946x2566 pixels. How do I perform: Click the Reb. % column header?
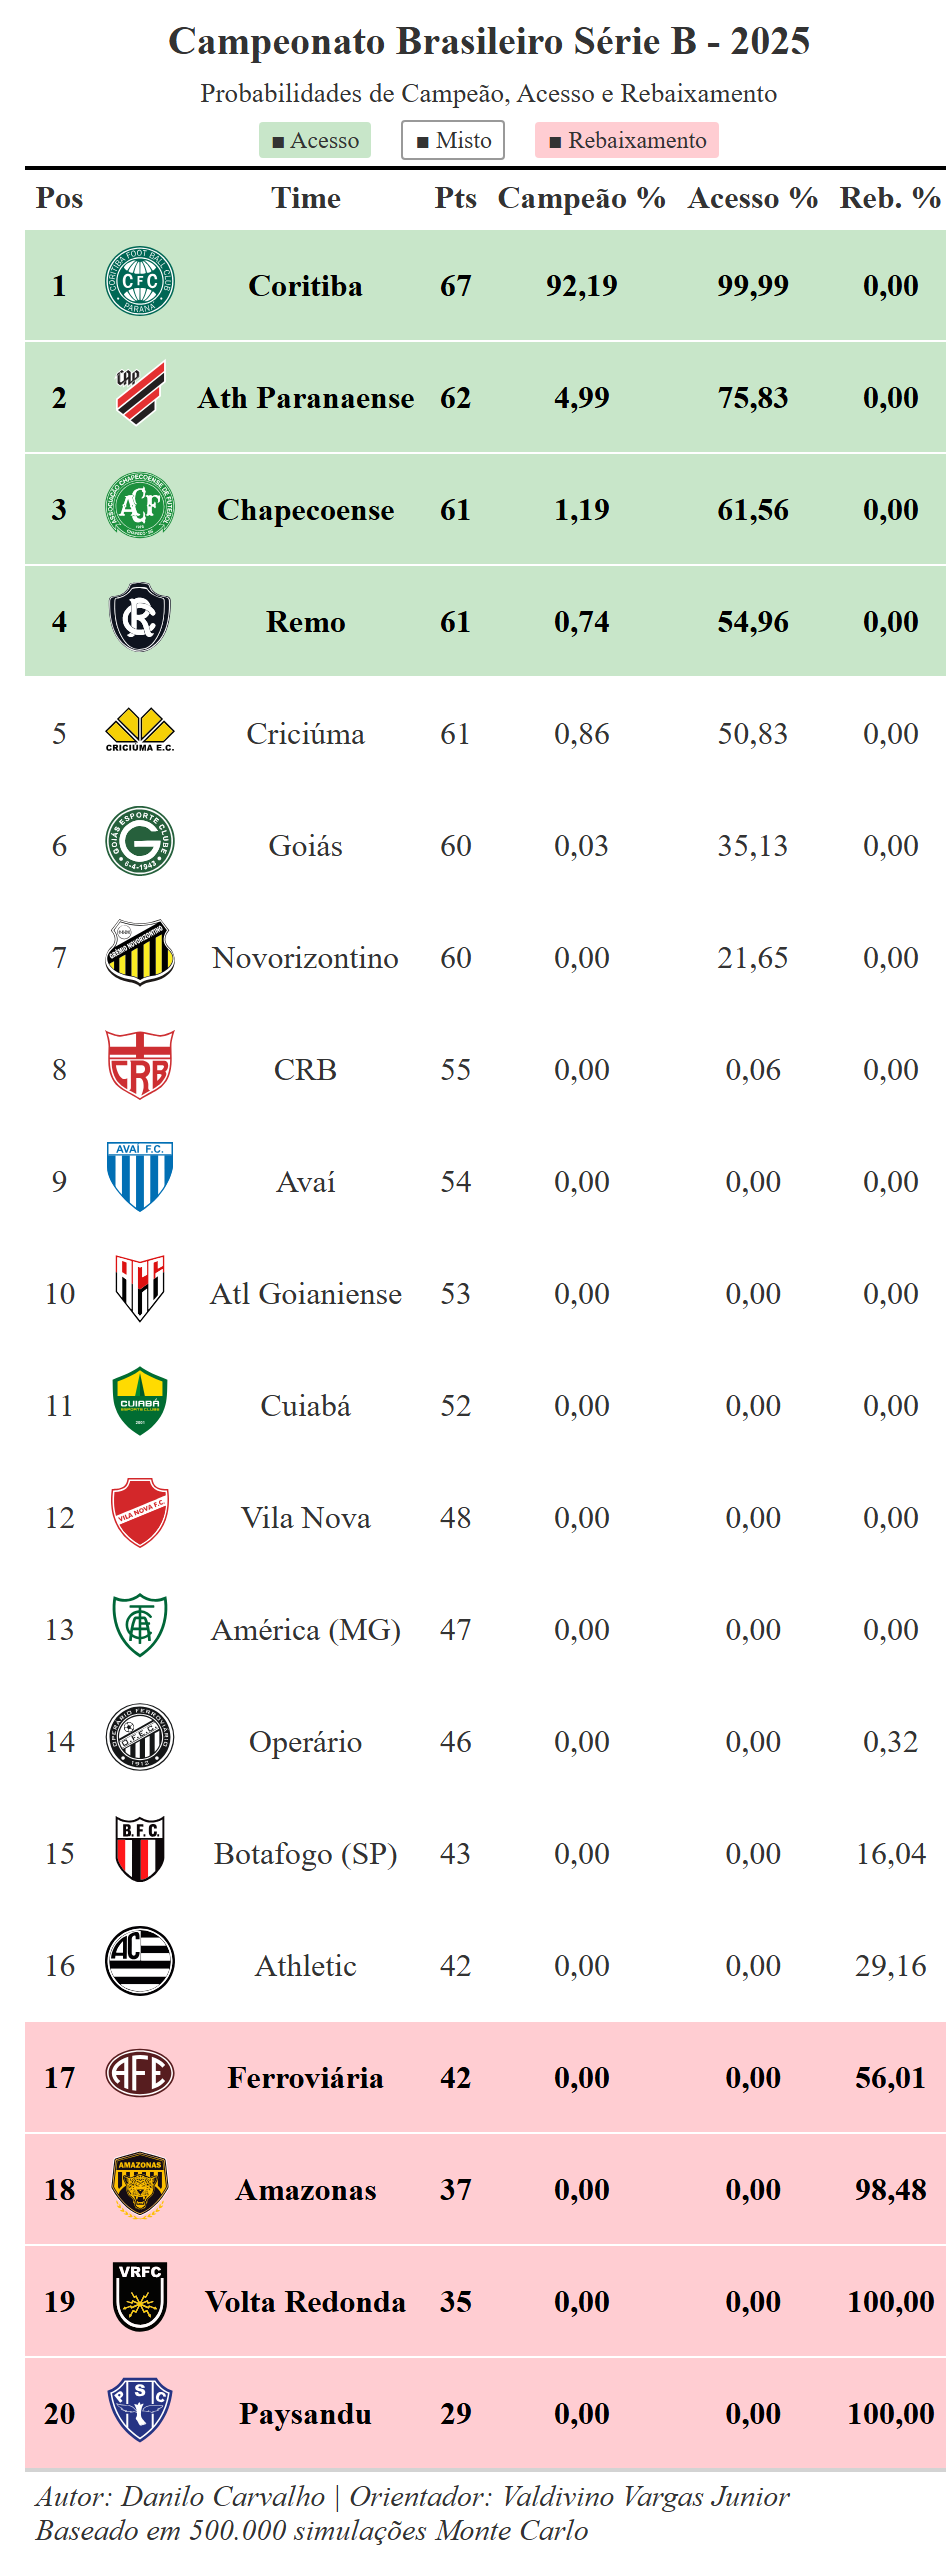[x=890, y=198]
